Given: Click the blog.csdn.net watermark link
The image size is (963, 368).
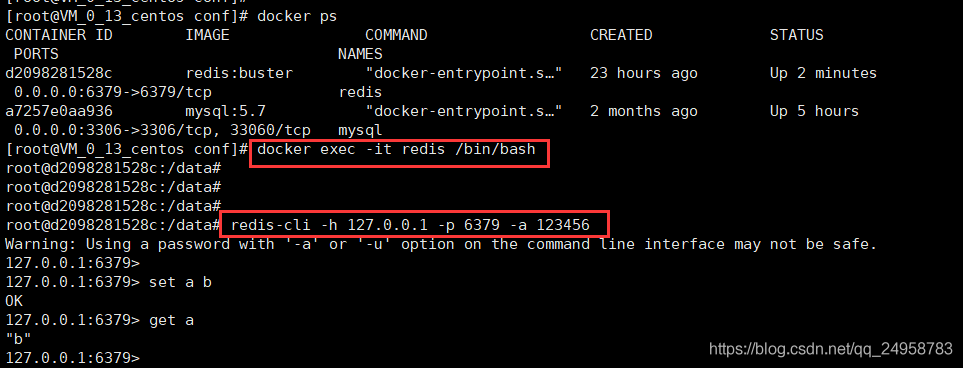Looking at the screenshot, I should click(831, 349).
